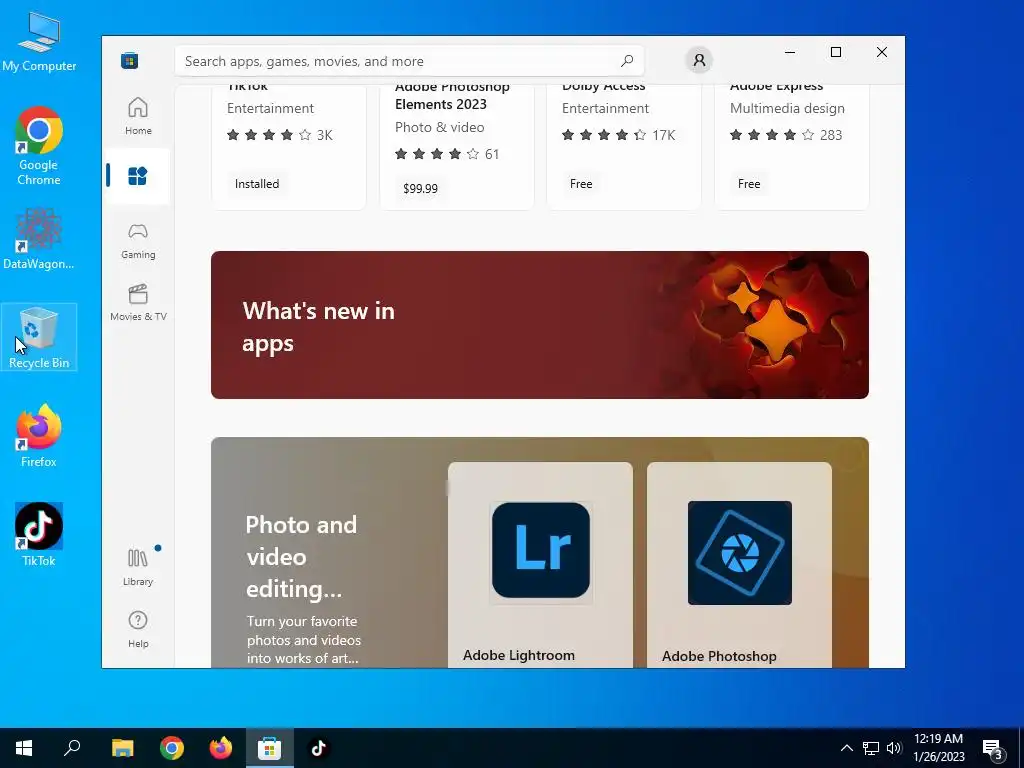Screen dimensions: 1024x768
Task: Open the Adobe Lightroom app card
Action: coord(540,565)
